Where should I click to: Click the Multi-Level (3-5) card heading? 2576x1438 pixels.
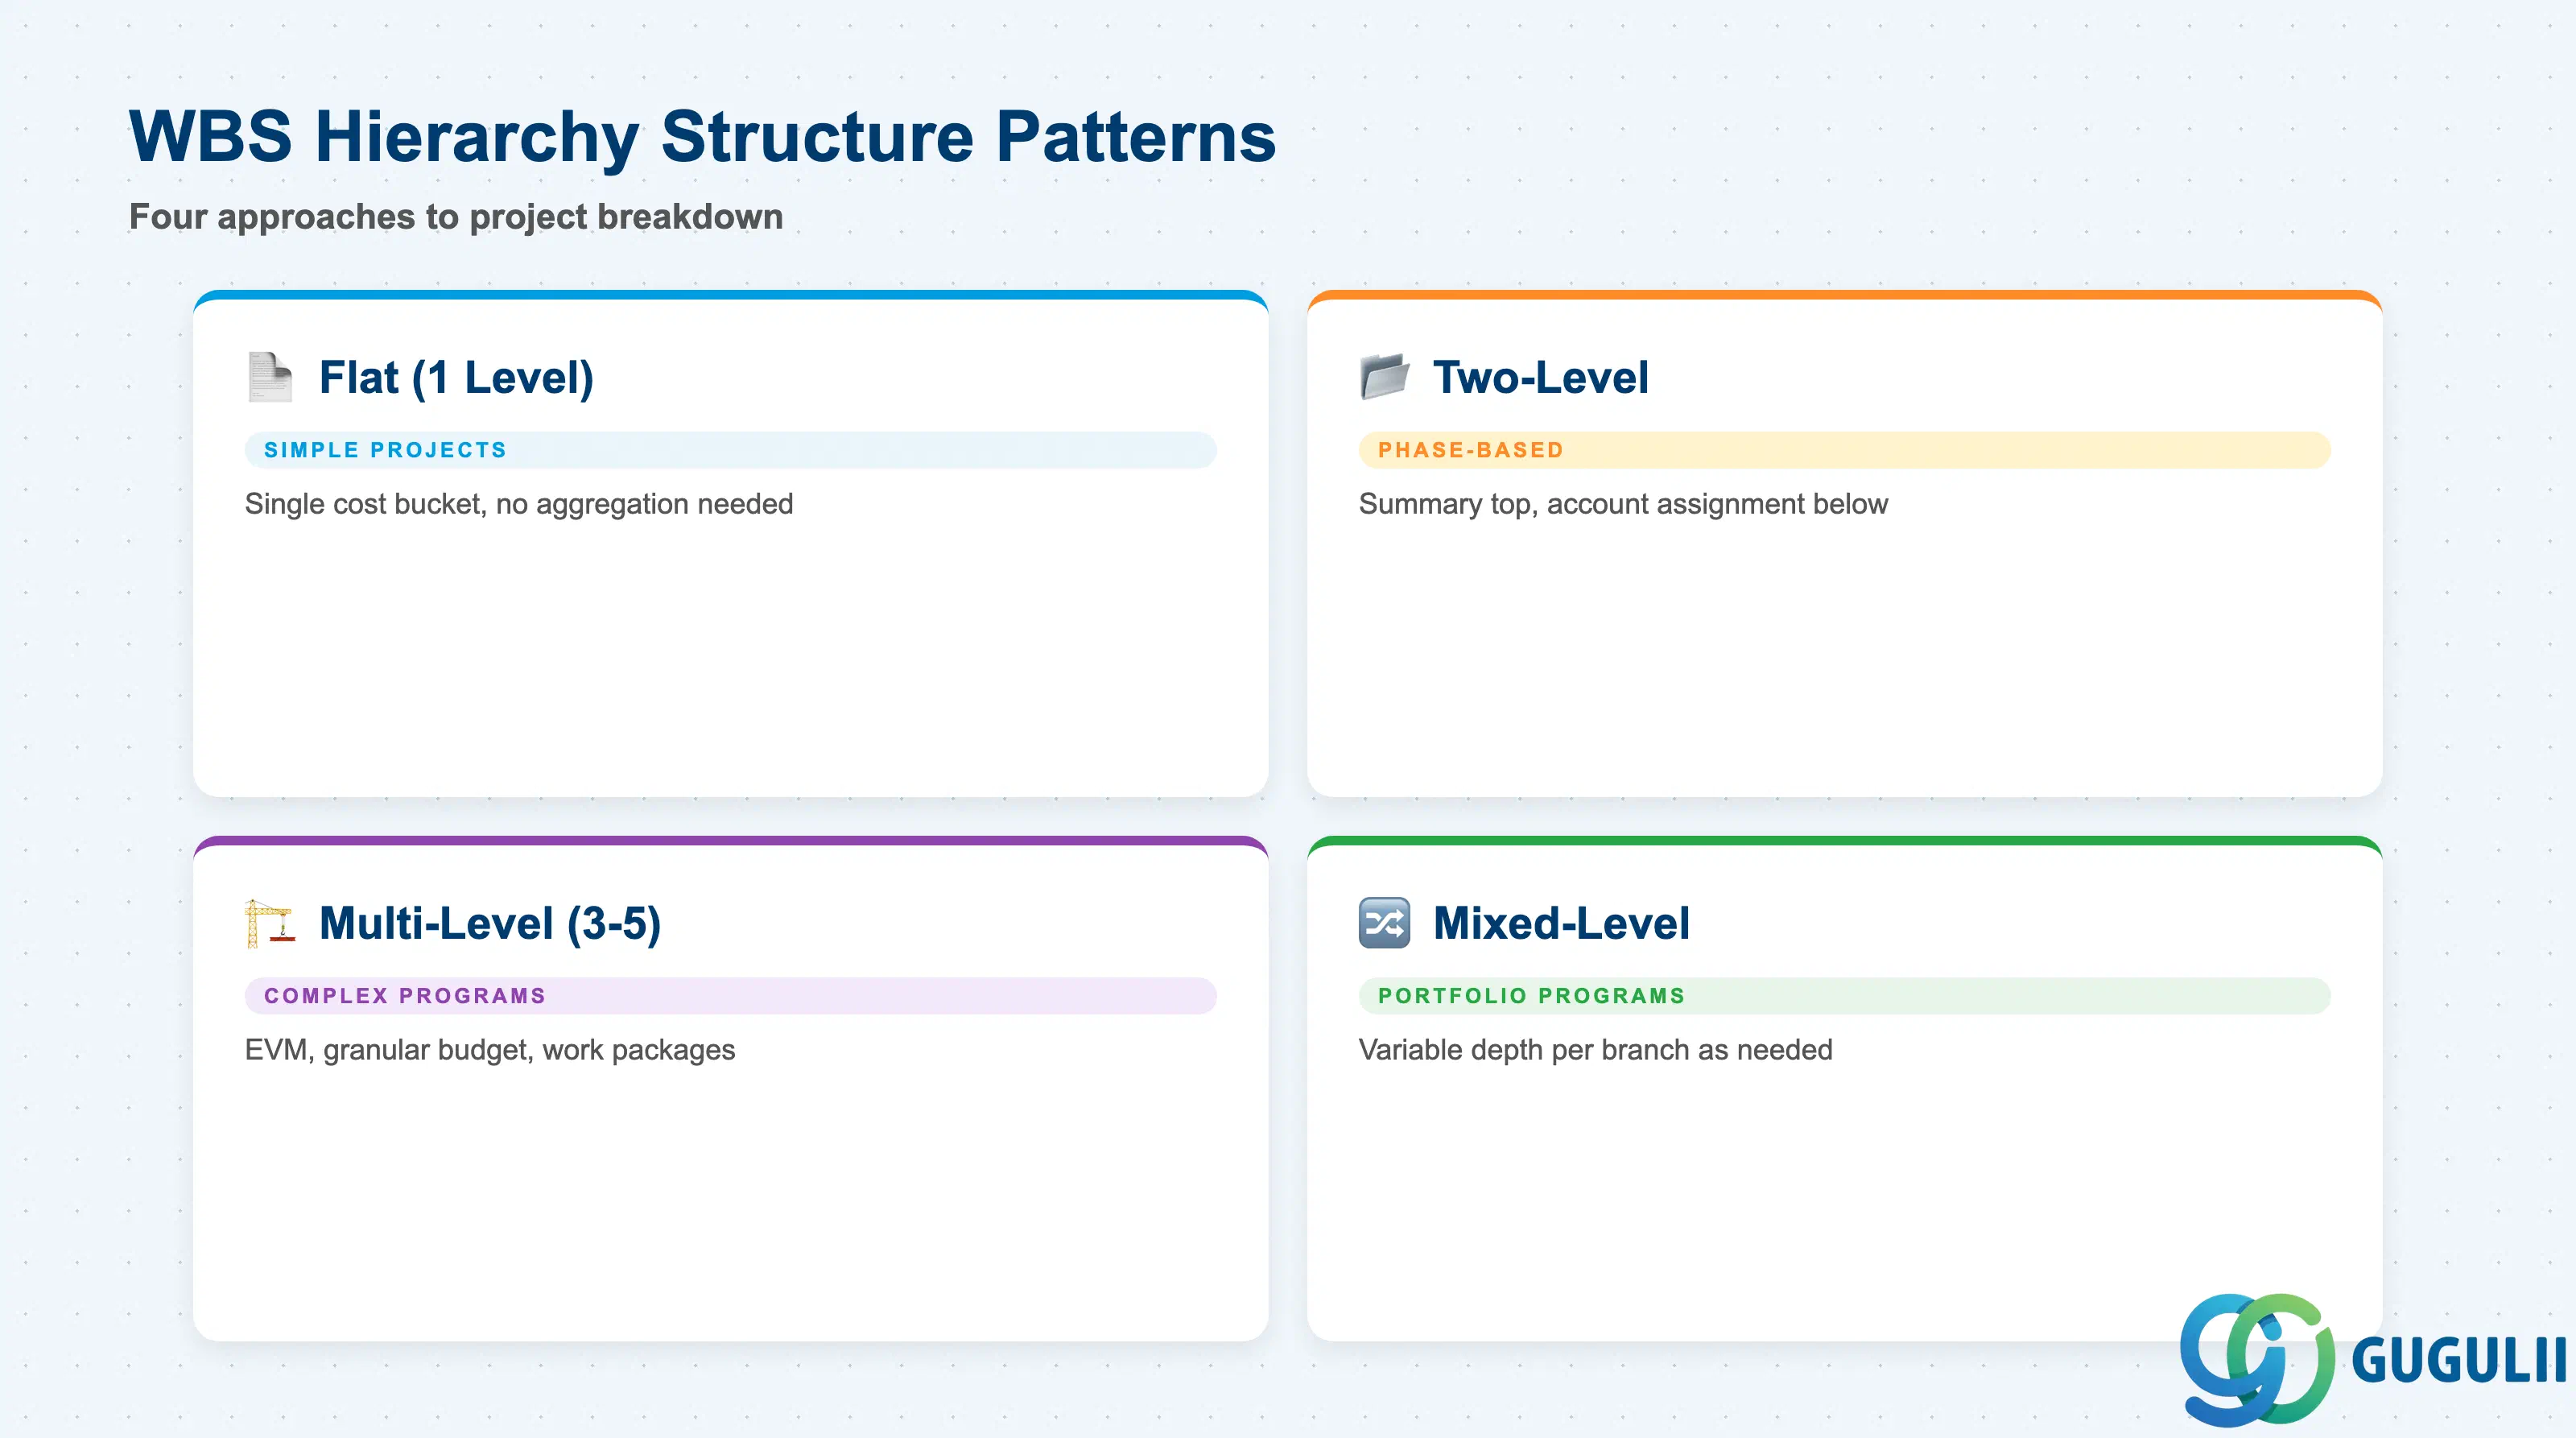point(490,924)
